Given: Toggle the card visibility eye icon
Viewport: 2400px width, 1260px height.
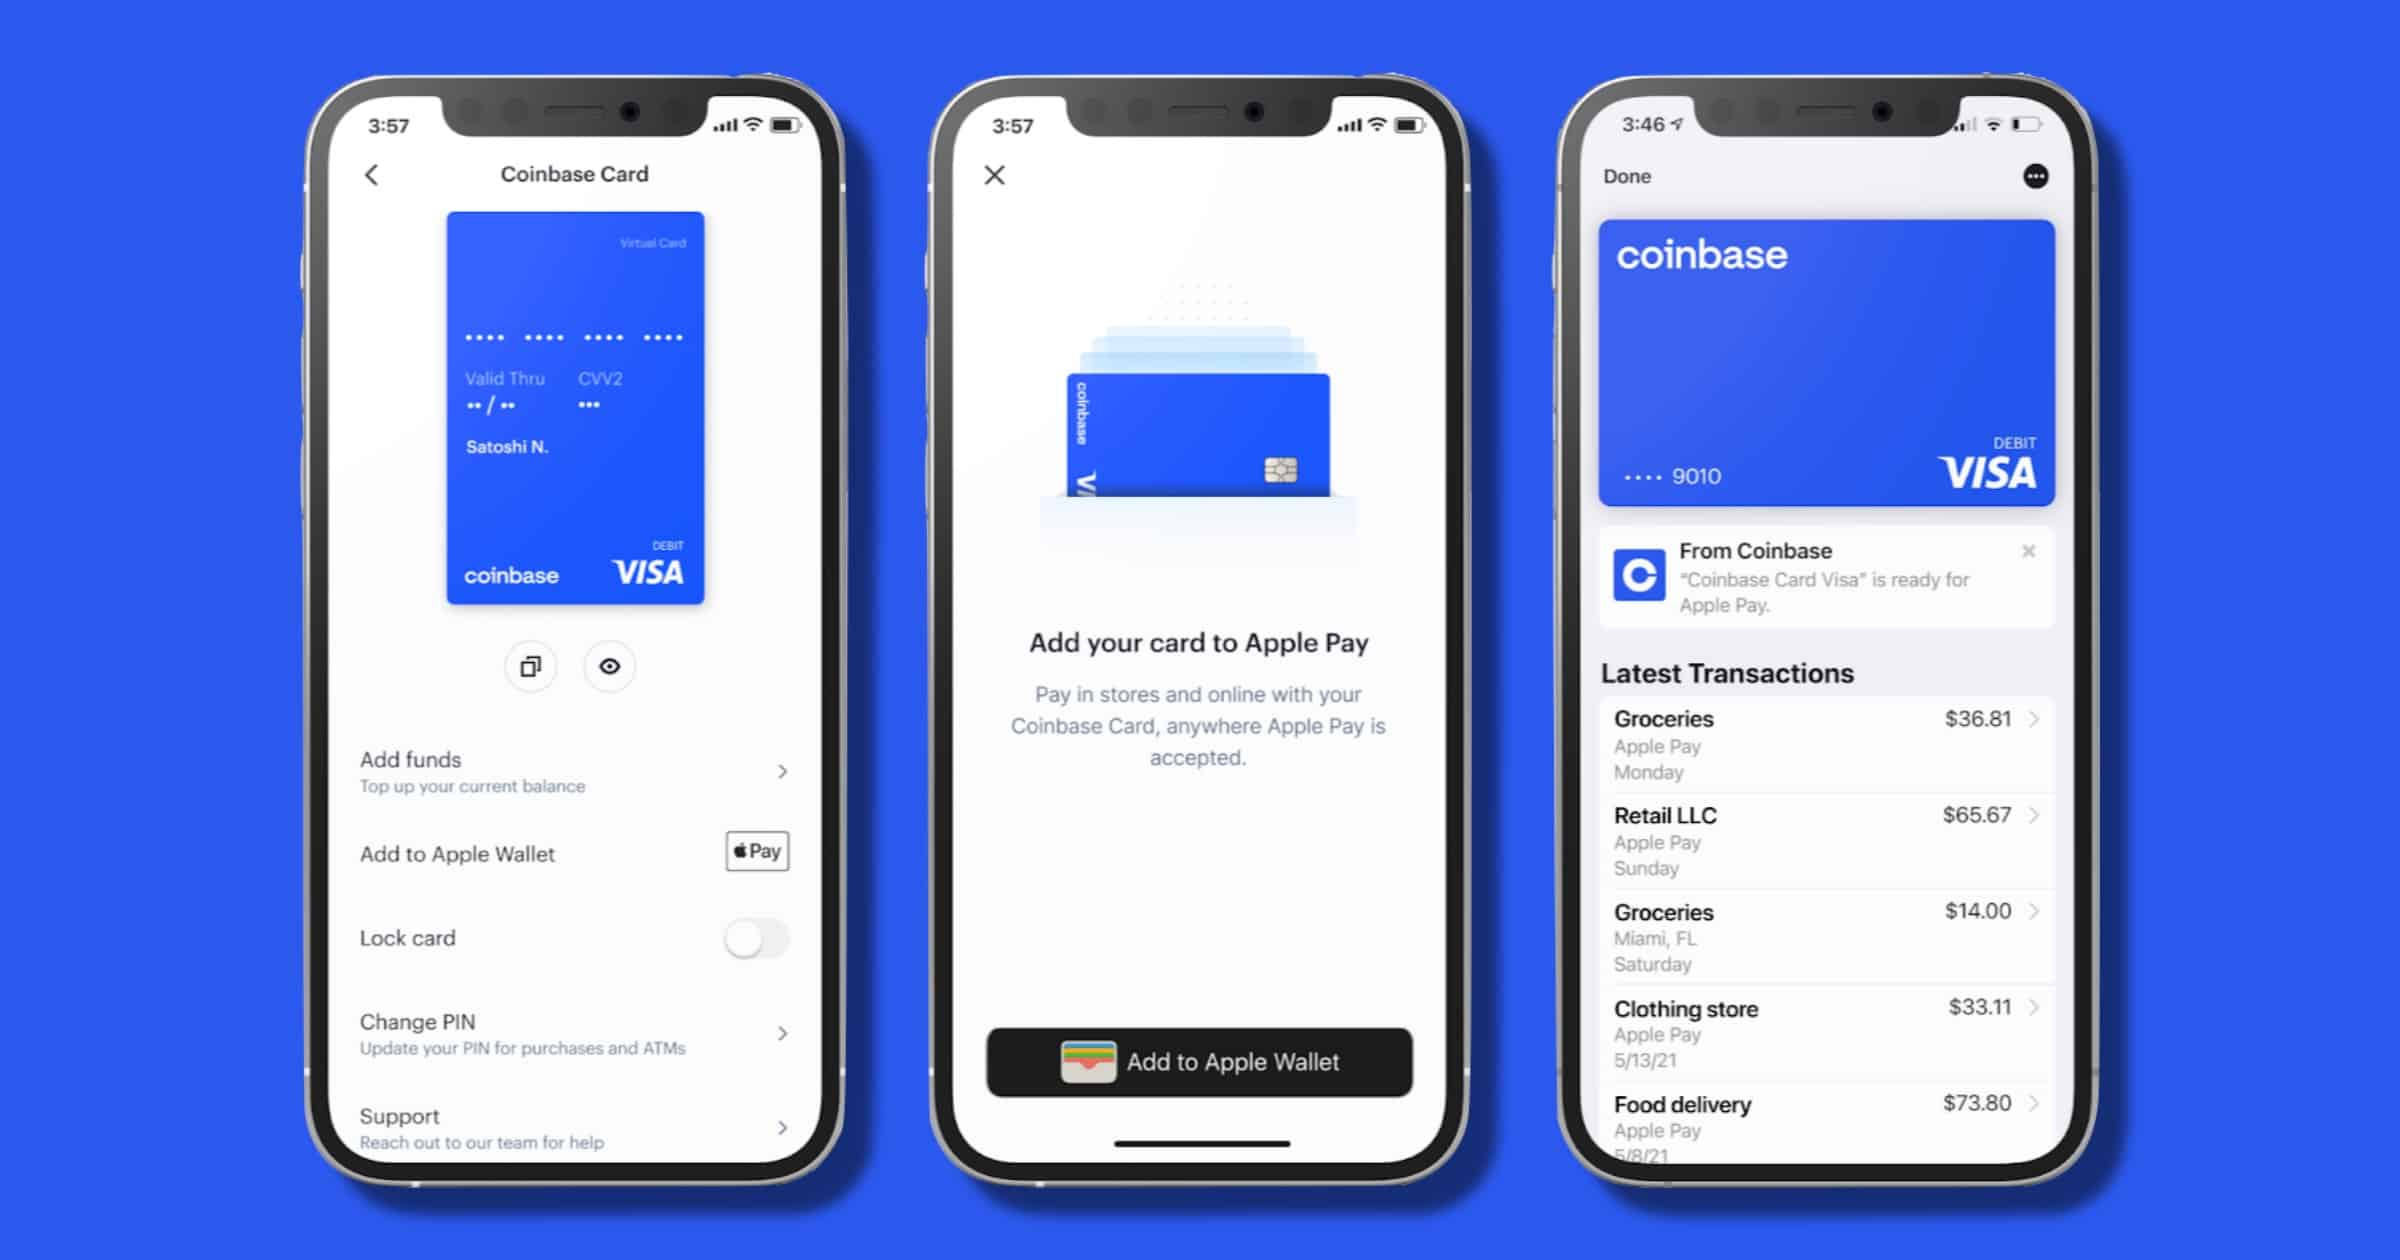Looking at the screenshot, I should 610,665.
